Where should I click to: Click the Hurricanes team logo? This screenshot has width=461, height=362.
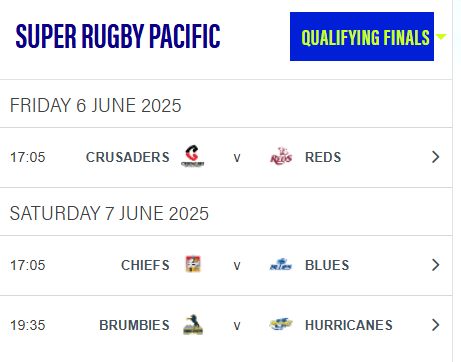pos(281,324)
